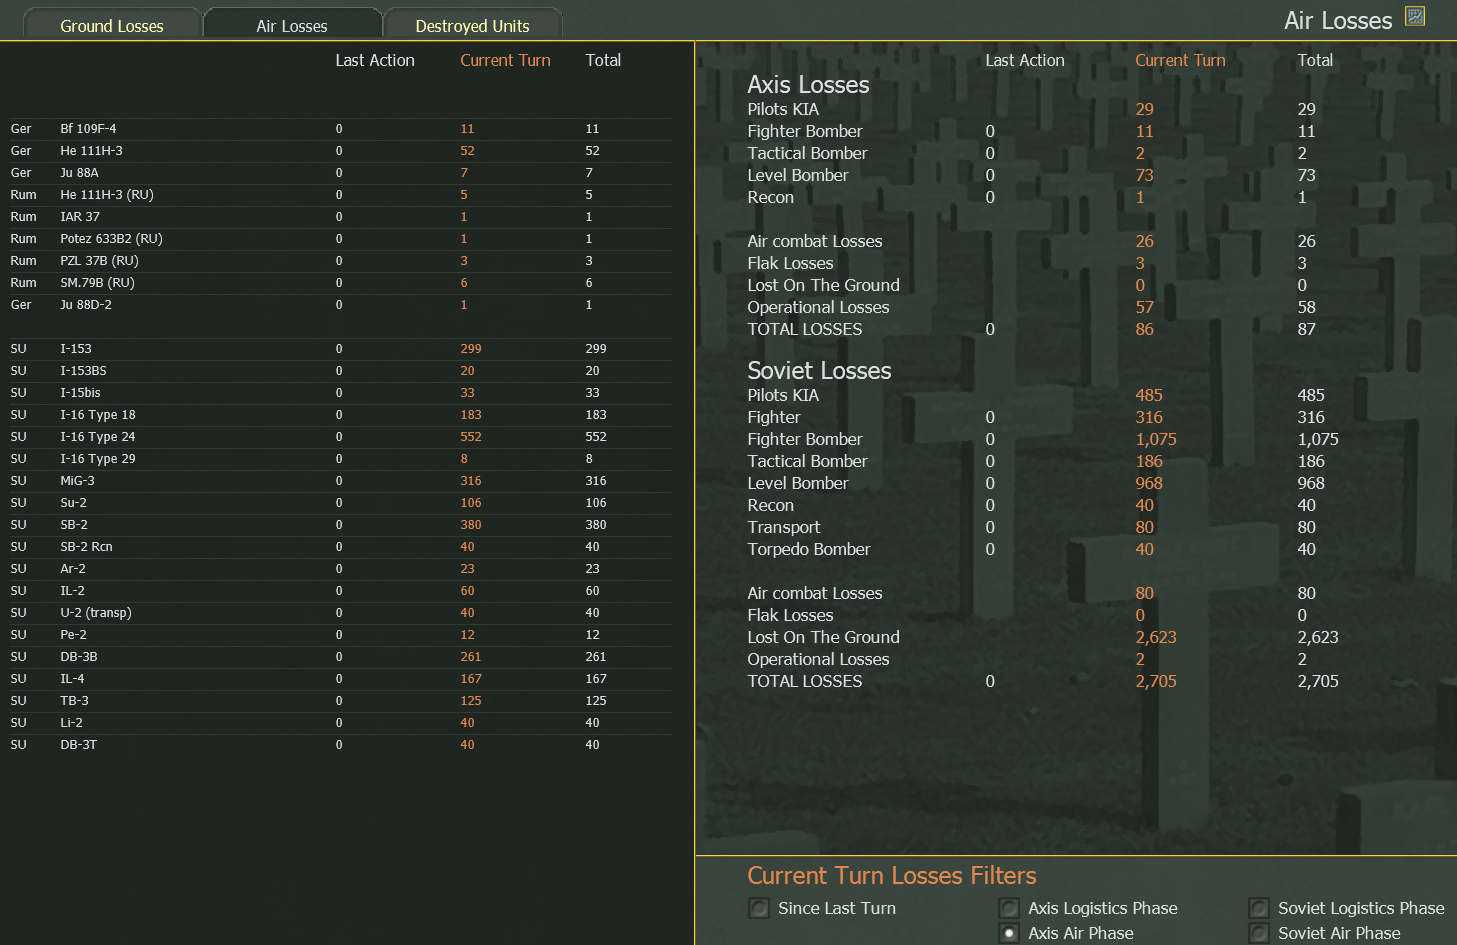Open the Destroyed Units tab

[x=472, y=25]
